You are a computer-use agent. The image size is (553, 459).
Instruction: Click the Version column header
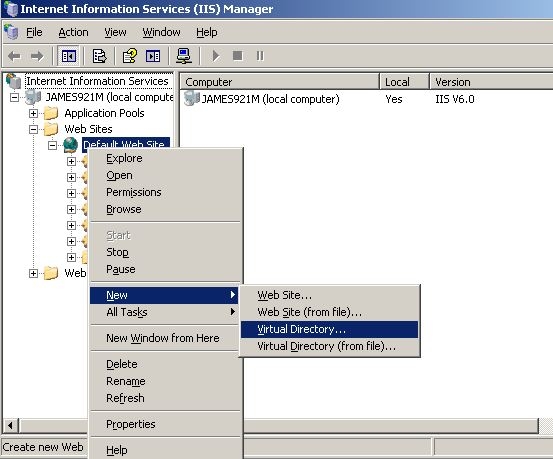[491, 82]
